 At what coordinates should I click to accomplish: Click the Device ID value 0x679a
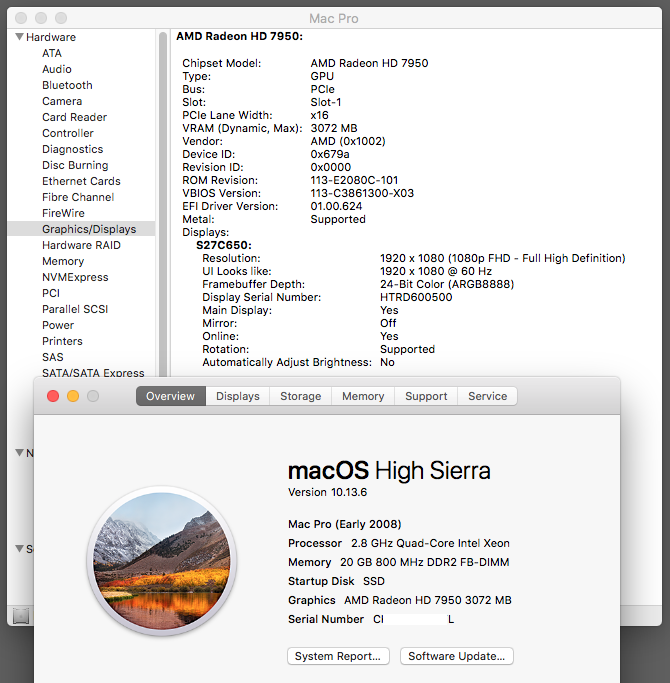point(330,154)
